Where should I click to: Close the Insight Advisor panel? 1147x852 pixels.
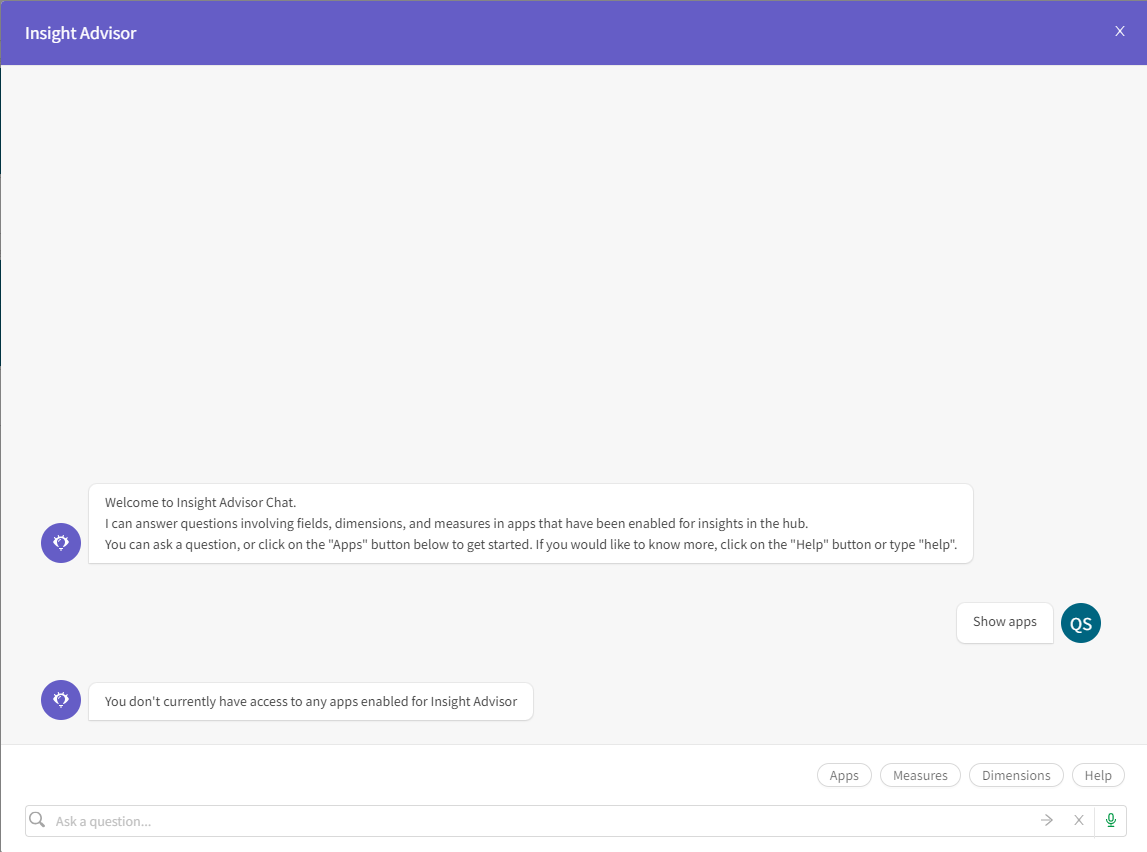pos(1119,31)
